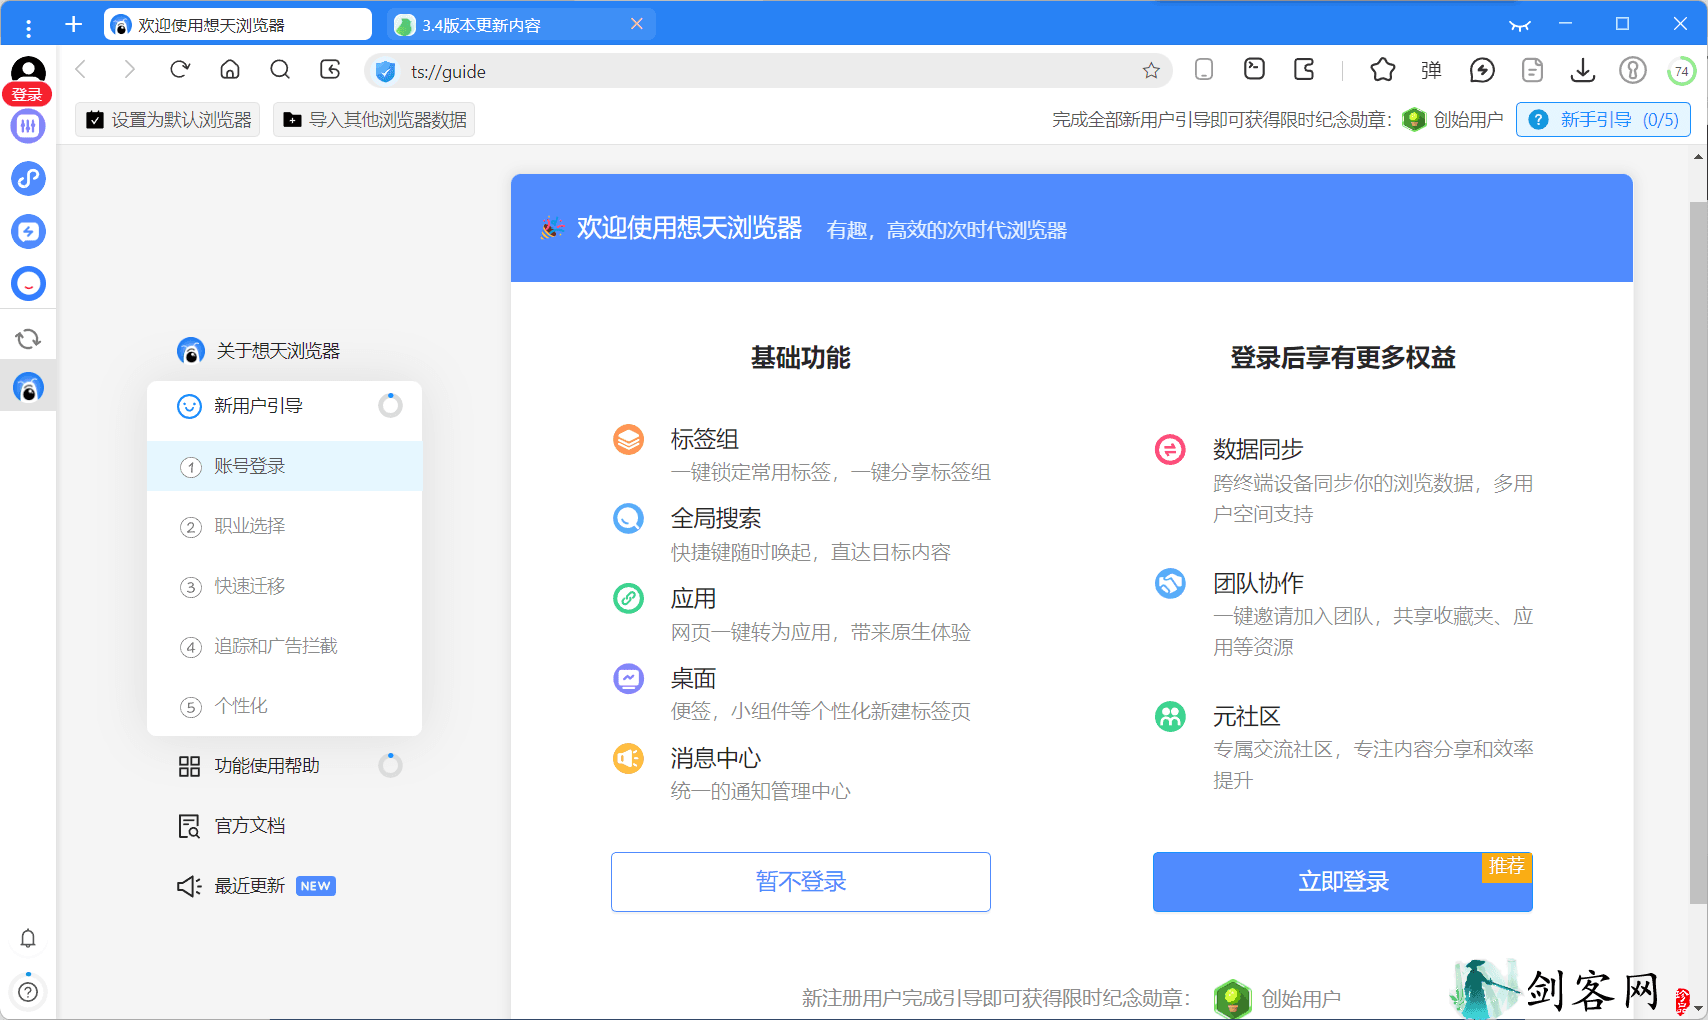Go back to the previous page
Screen dimensions: 1708x1020
pyautogui.click(x=81, y=69)
